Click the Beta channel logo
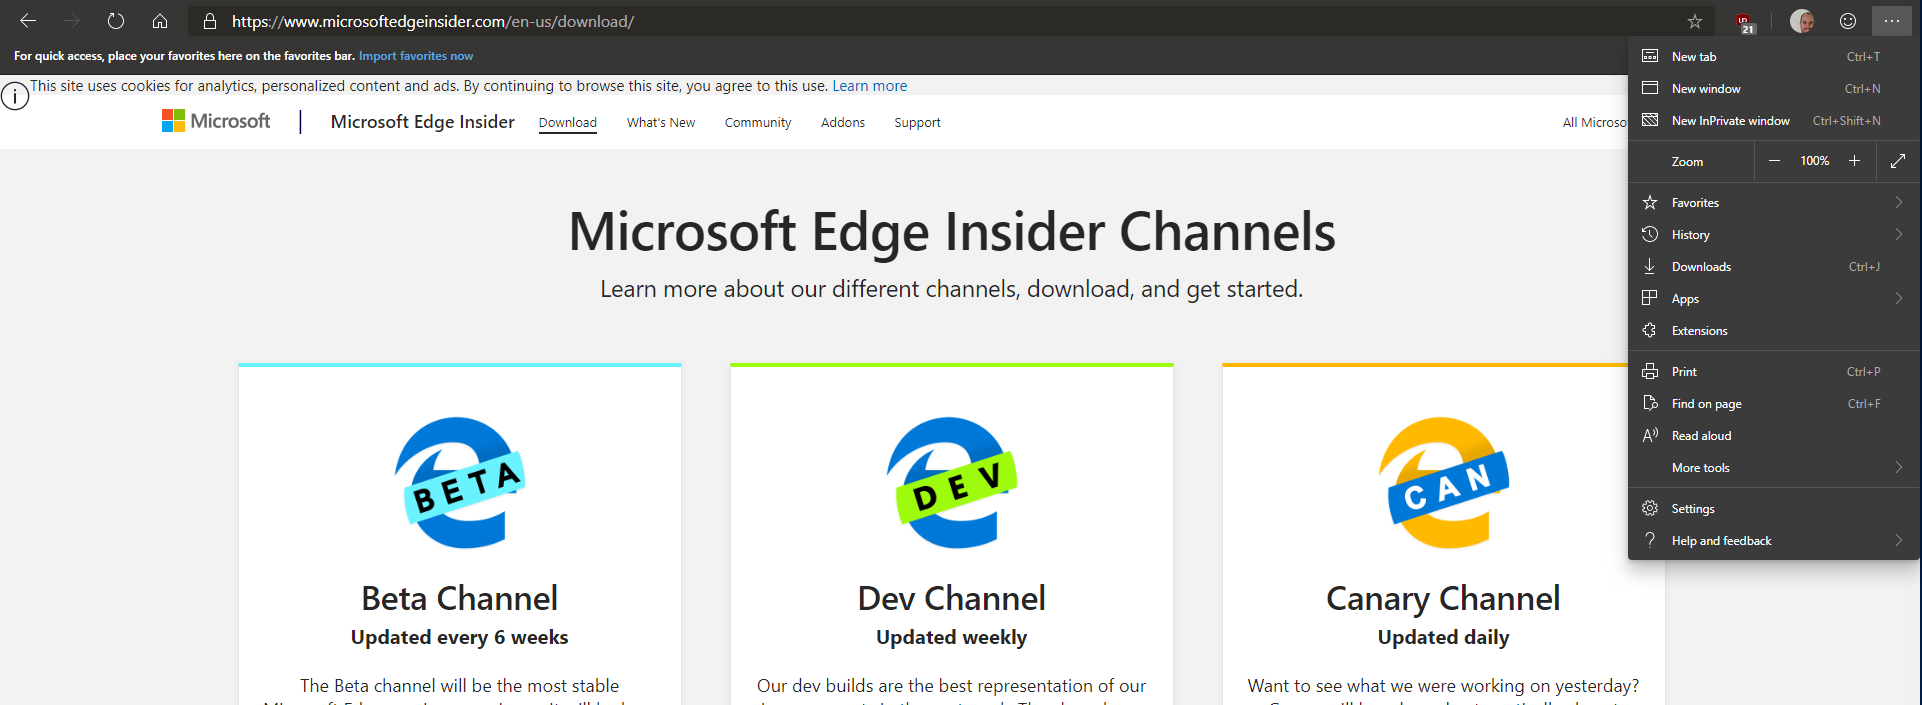This screenshot has width=1922, height=705. click(x=460, y=483)
